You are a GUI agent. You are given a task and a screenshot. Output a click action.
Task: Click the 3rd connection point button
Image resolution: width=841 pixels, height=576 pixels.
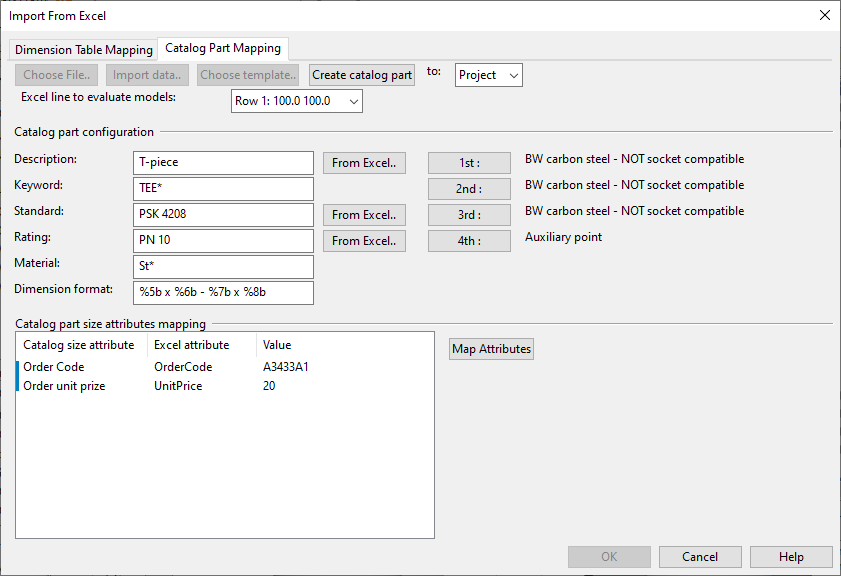(469, 215)
